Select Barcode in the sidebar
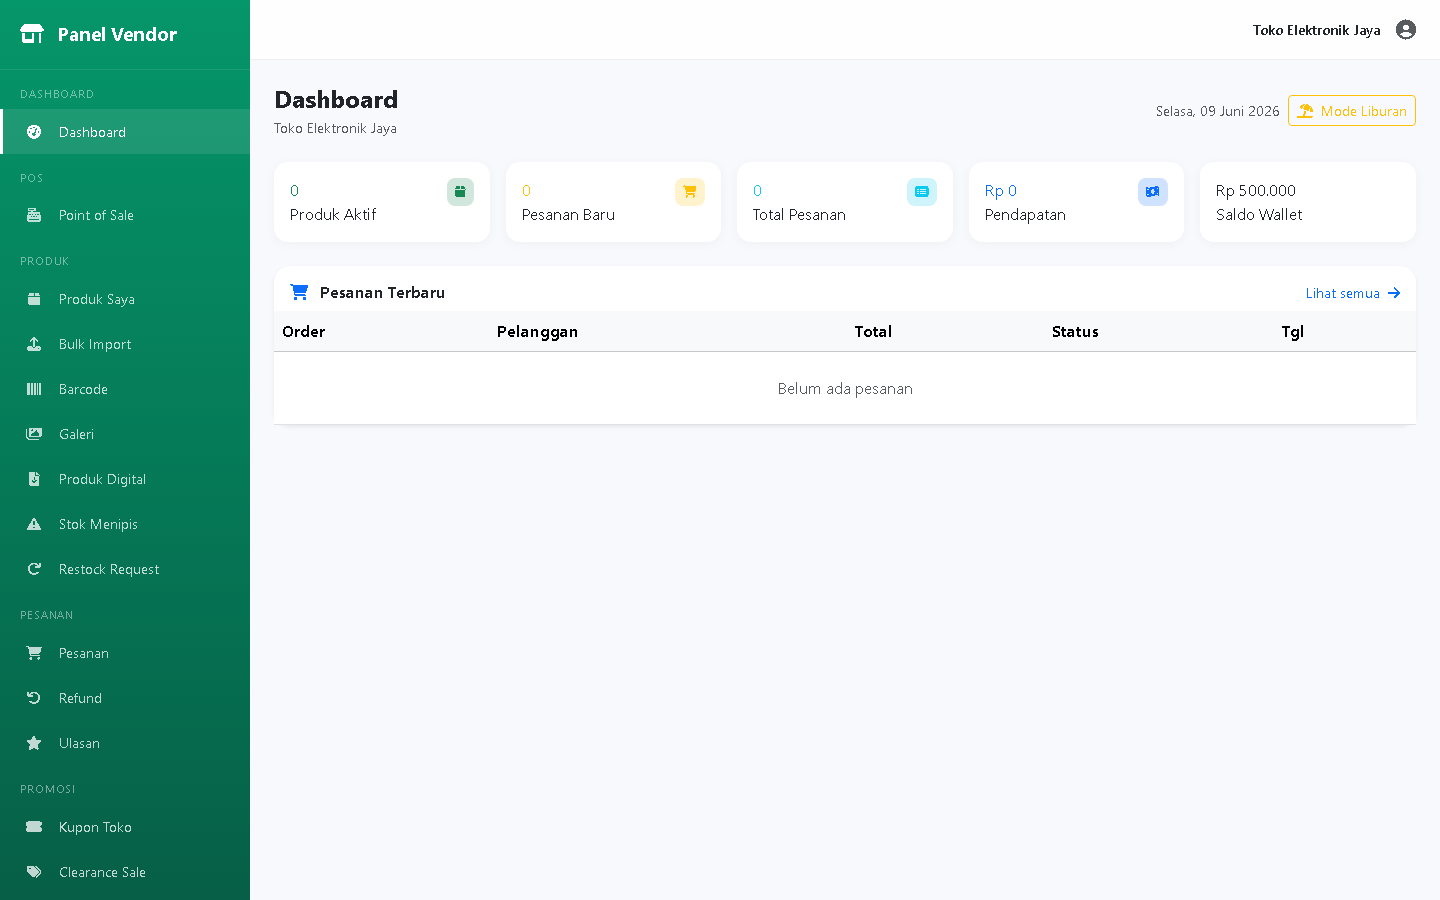 [125, 389]
